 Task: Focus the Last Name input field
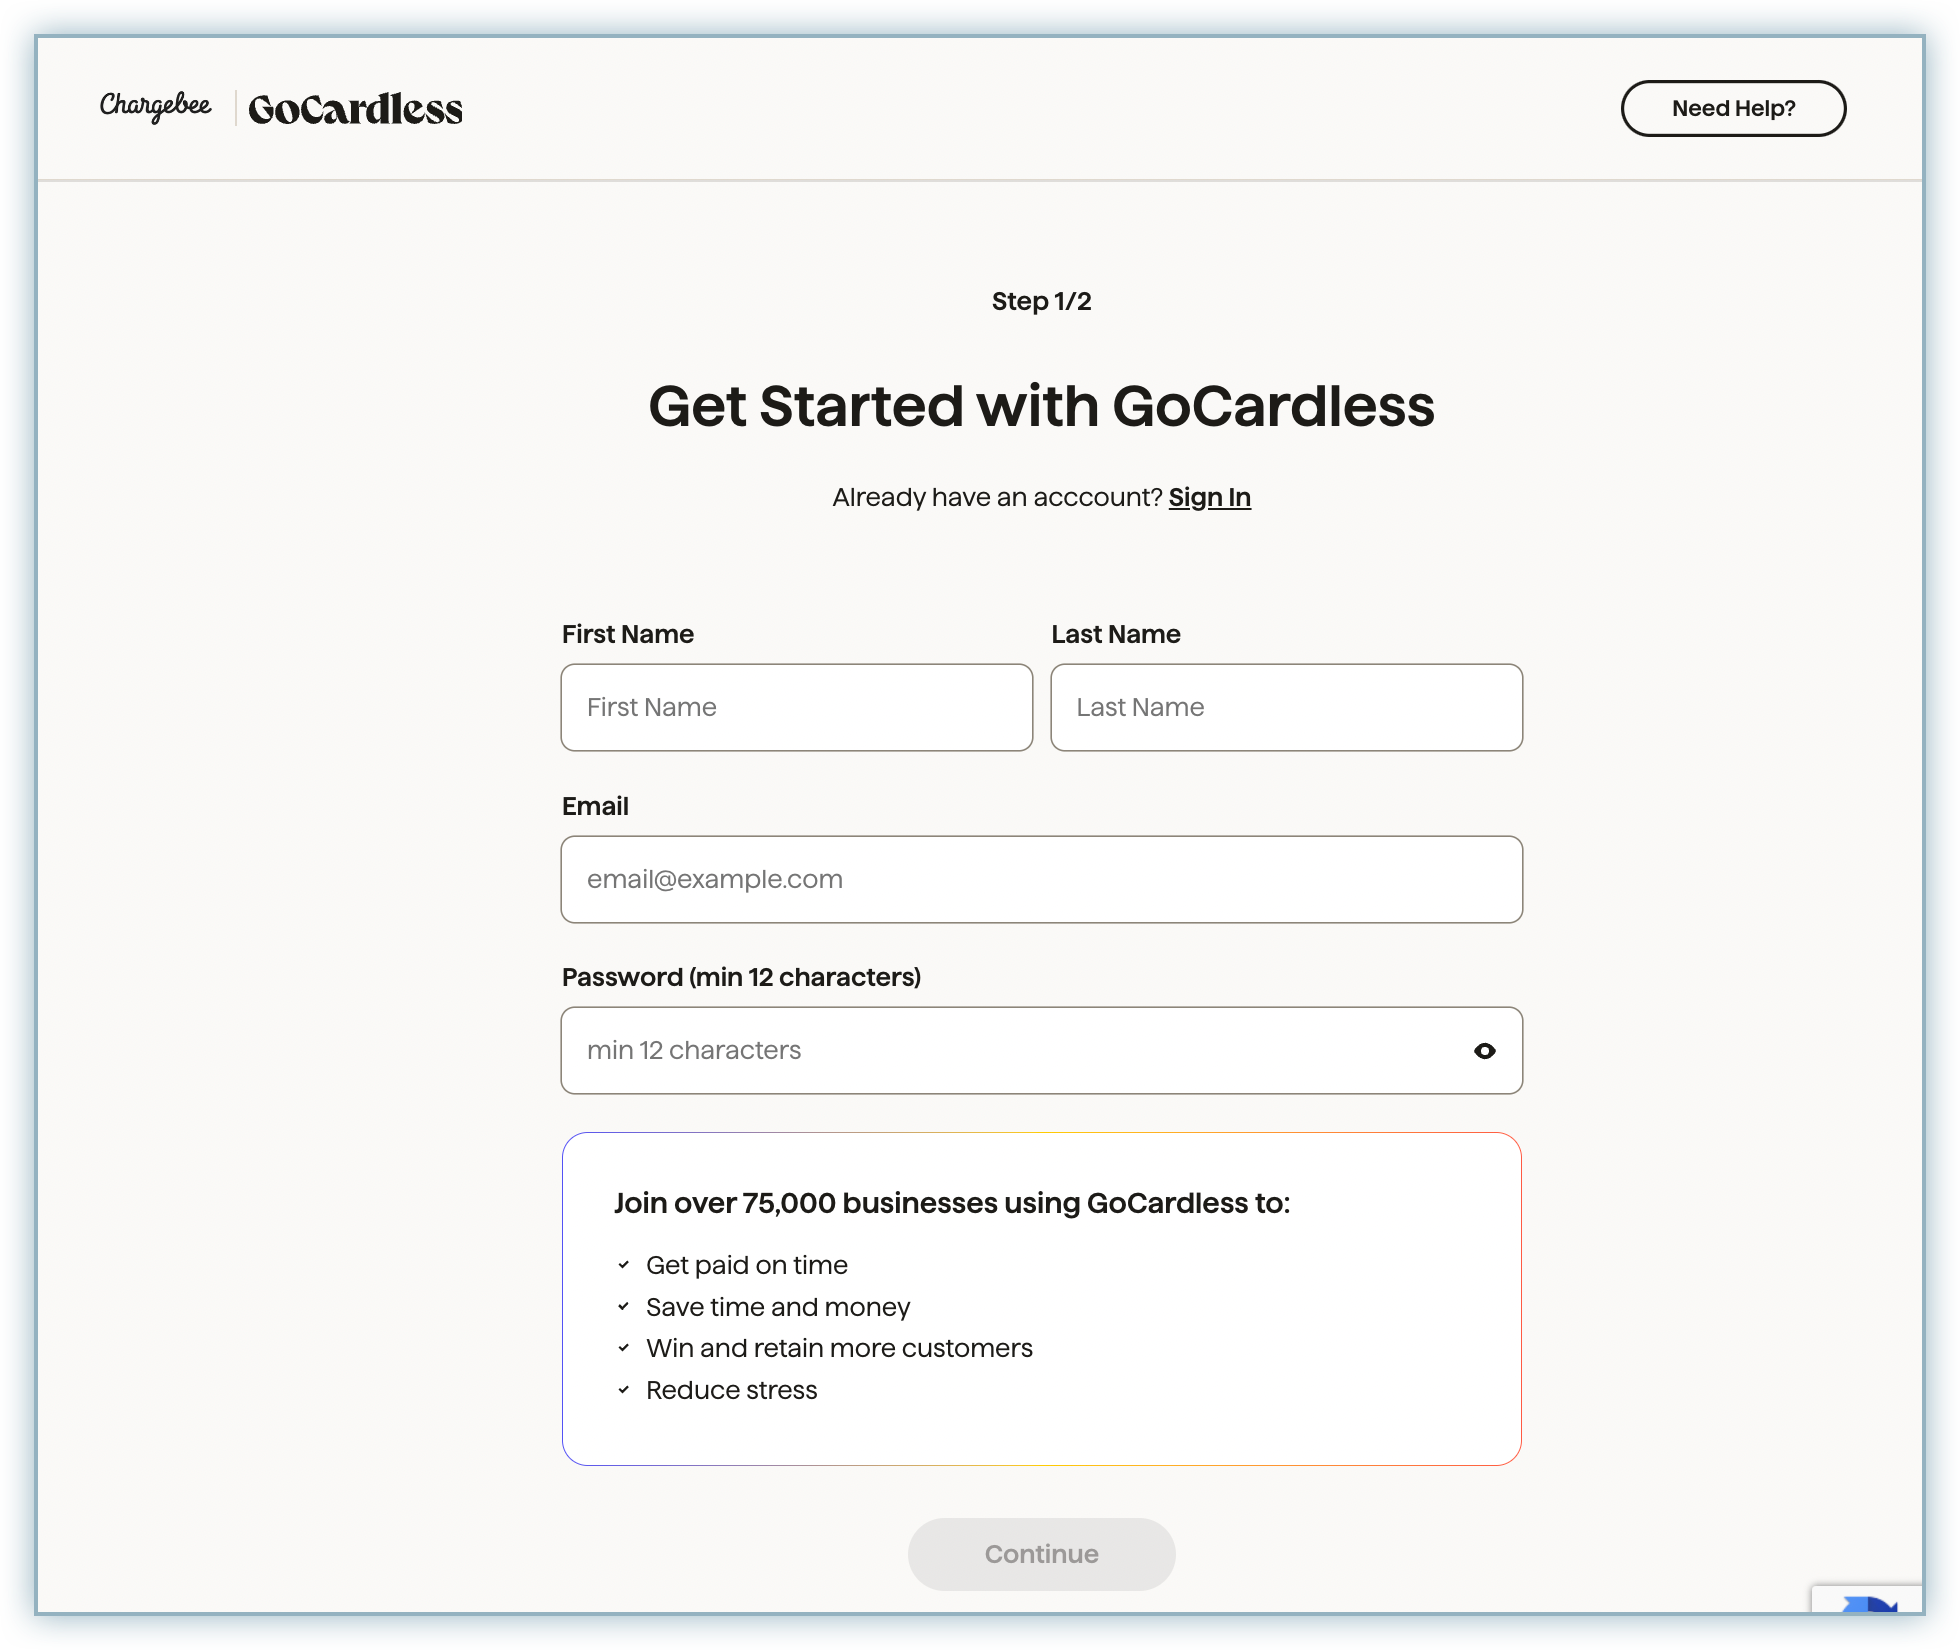(1286, 707)
